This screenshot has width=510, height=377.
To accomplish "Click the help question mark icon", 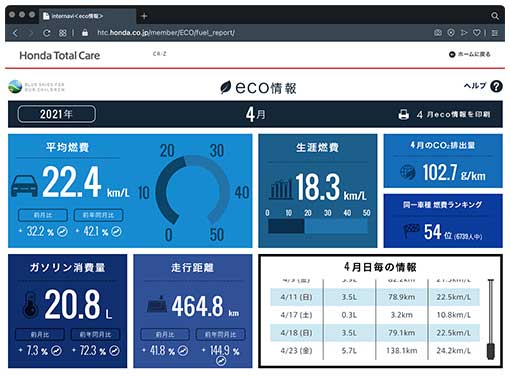I will (496, 86).
